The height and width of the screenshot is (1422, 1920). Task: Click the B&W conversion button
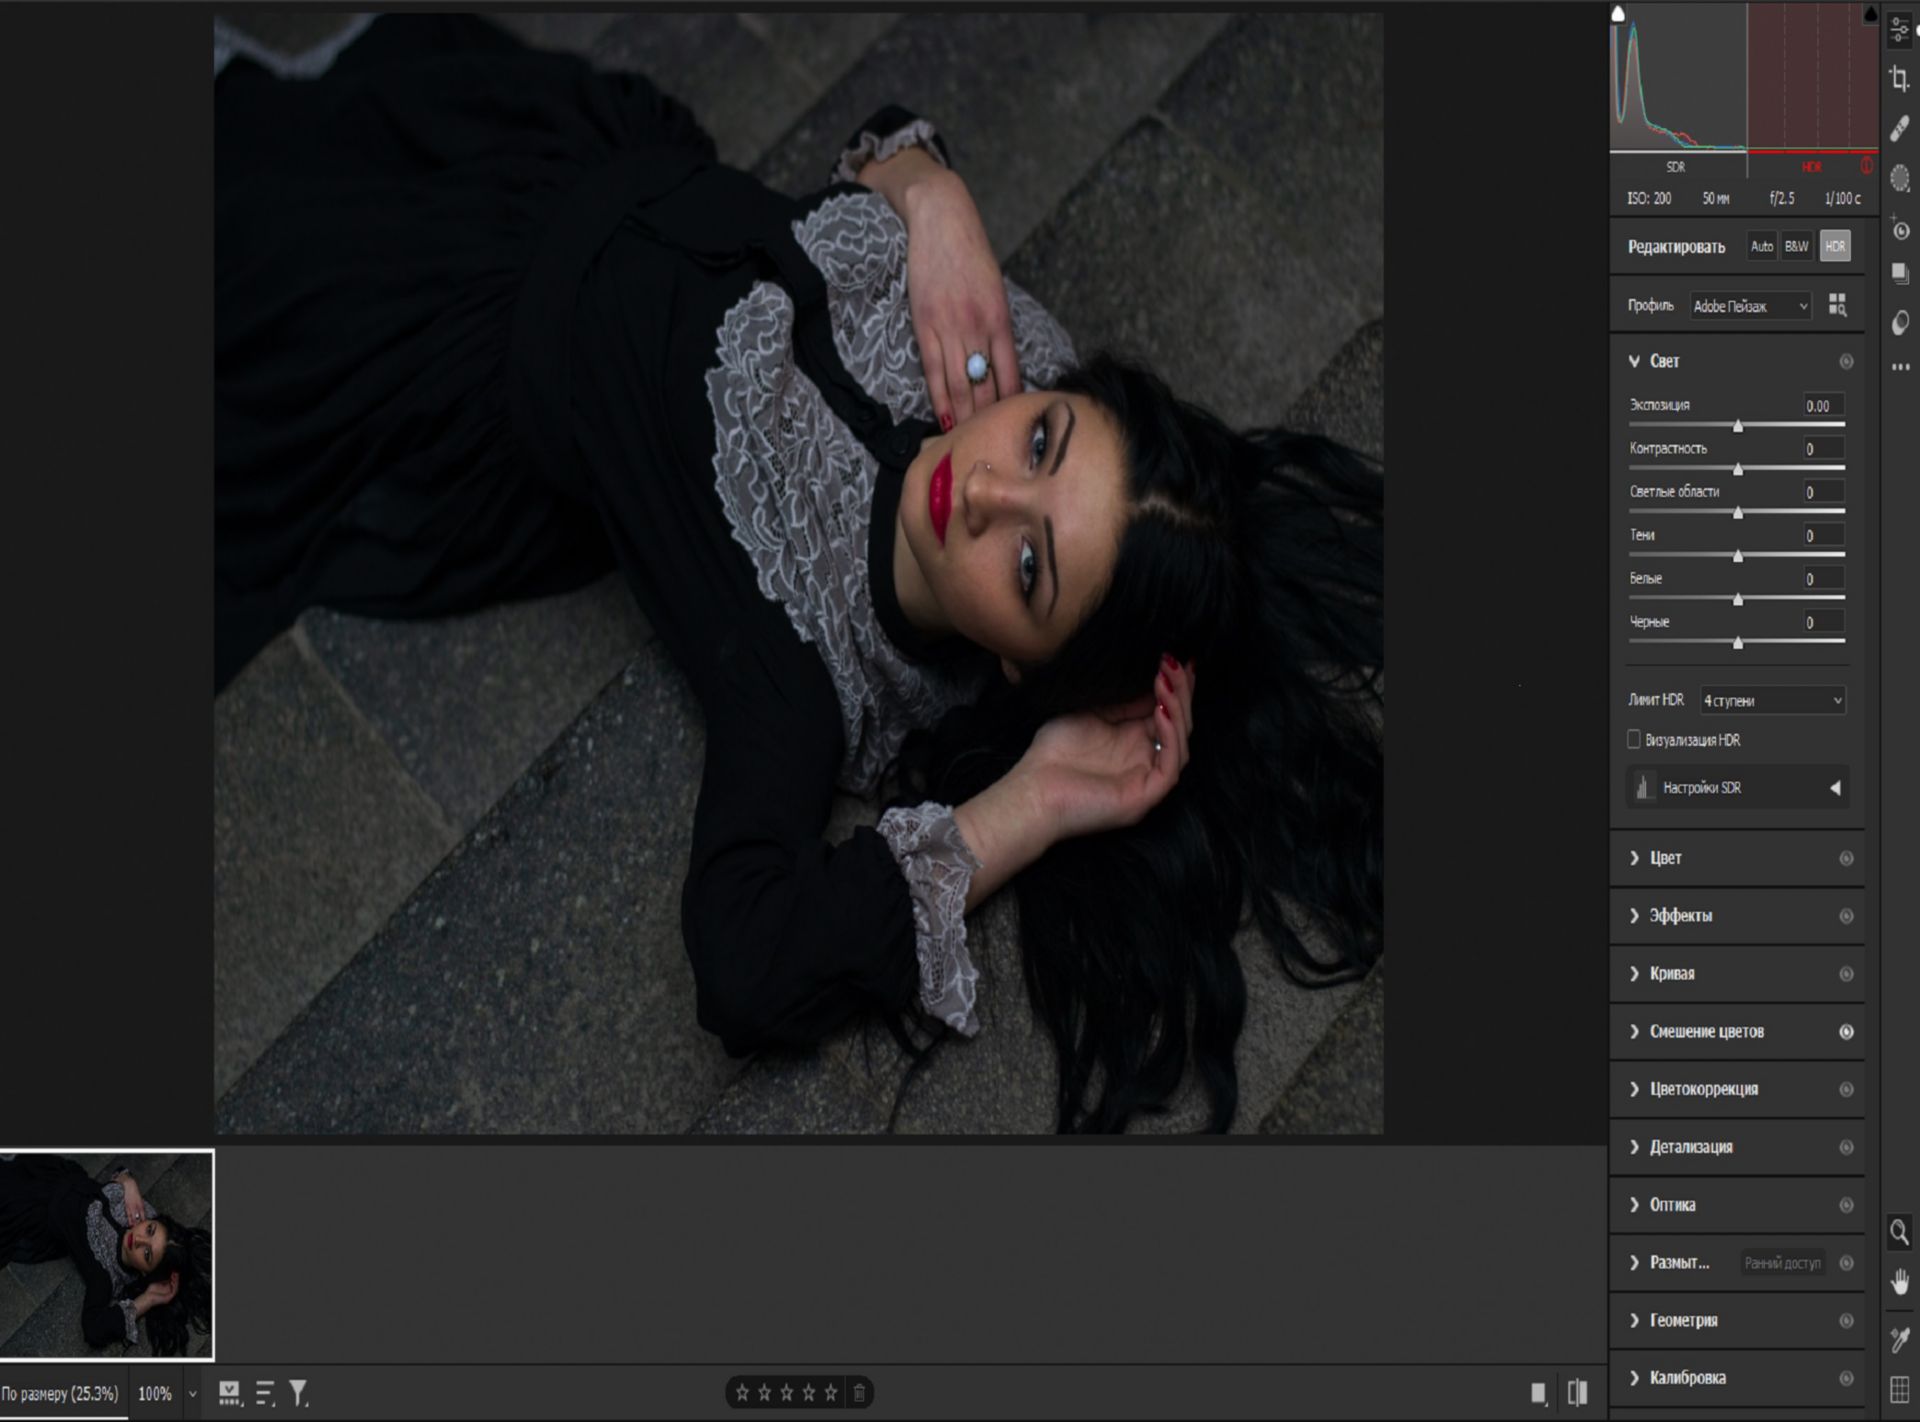point(1796,246)
